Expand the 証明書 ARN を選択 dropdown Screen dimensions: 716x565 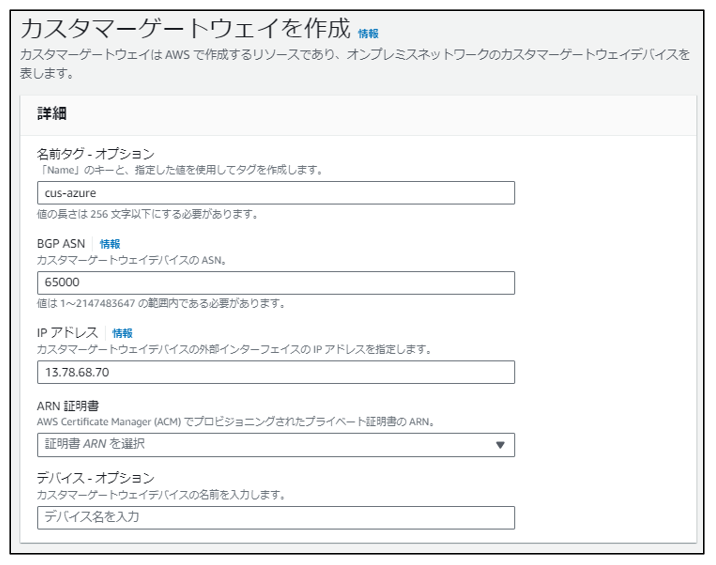coord(276,445)
